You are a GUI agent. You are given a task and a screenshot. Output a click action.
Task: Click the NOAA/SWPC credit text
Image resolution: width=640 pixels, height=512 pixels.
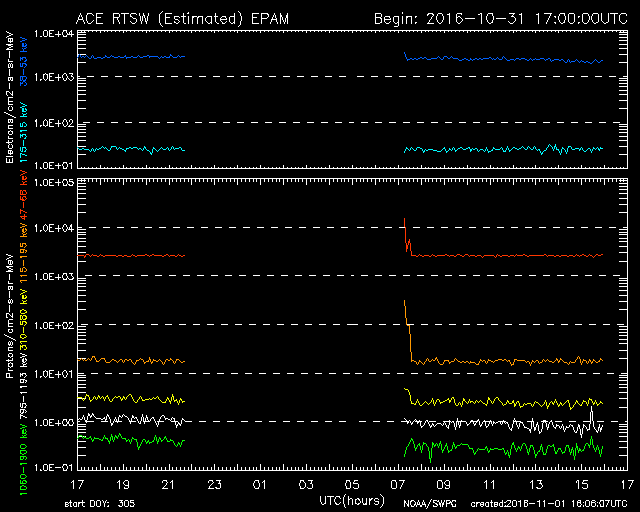click(x=428, y=503)
